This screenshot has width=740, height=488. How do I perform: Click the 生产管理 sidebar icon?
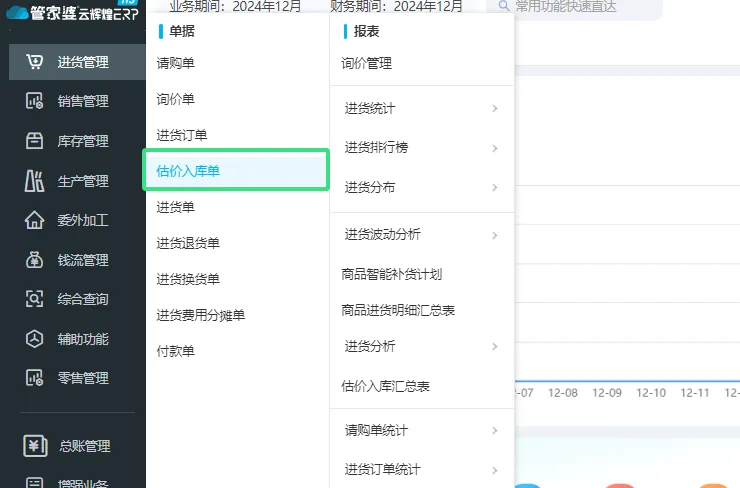35,181
